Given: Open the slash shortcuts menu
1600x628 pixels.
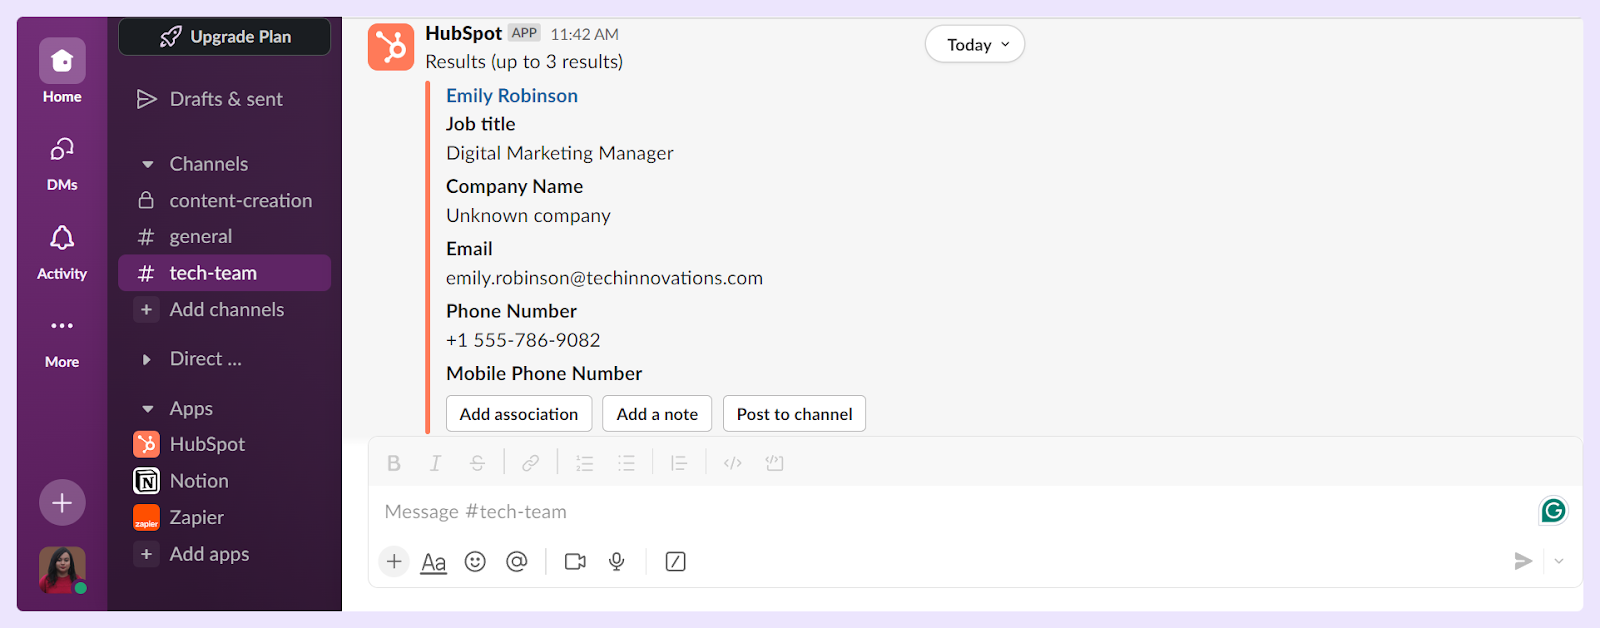Looking at the screenshot, I should pyautogui.click(x=676, y=562).
